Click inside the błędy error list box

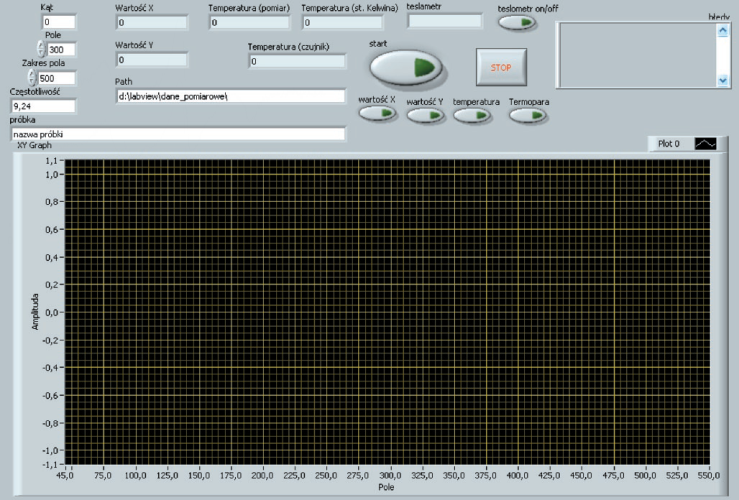[637, 55]
